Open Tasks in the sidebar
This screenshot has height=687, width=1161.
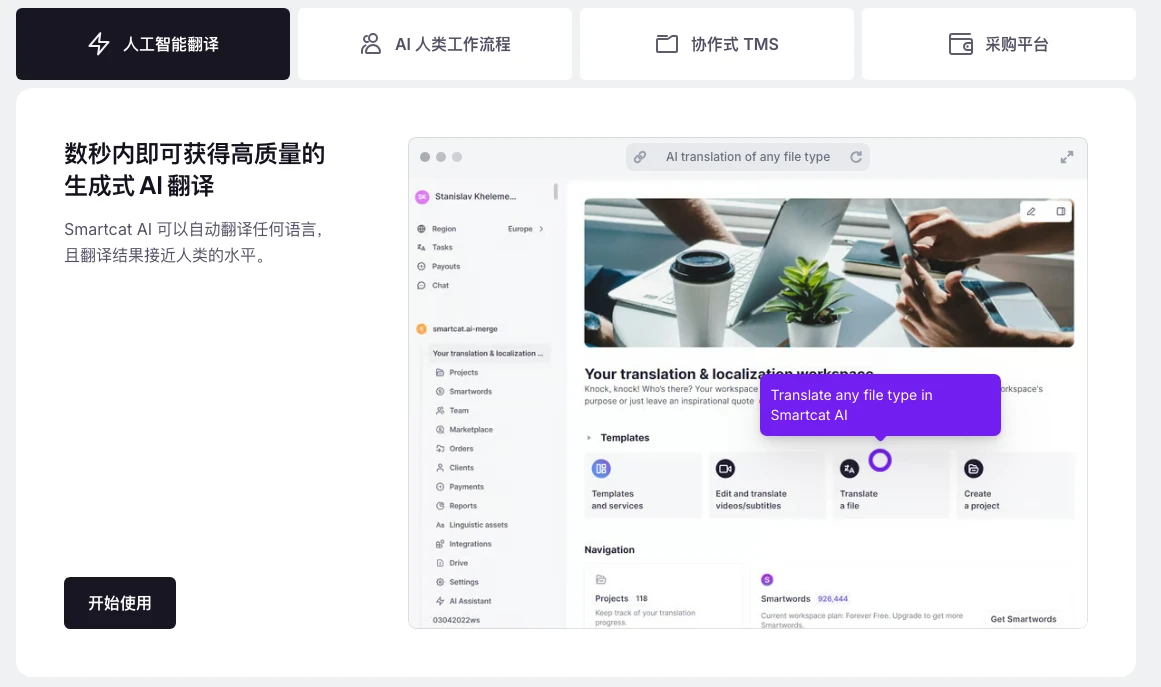click(442, 247)
